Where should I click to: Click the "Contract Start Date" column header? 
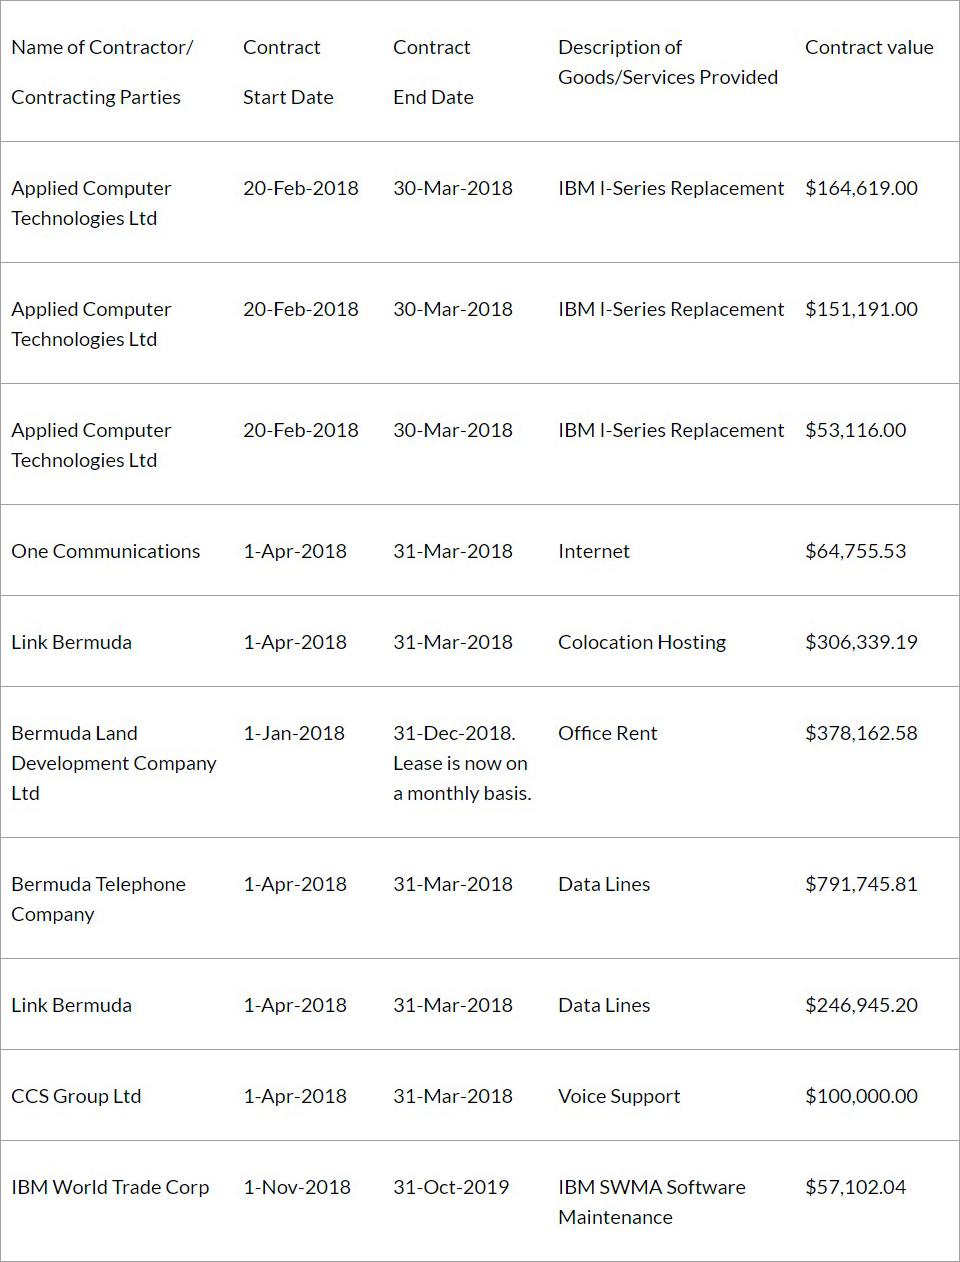287,72
